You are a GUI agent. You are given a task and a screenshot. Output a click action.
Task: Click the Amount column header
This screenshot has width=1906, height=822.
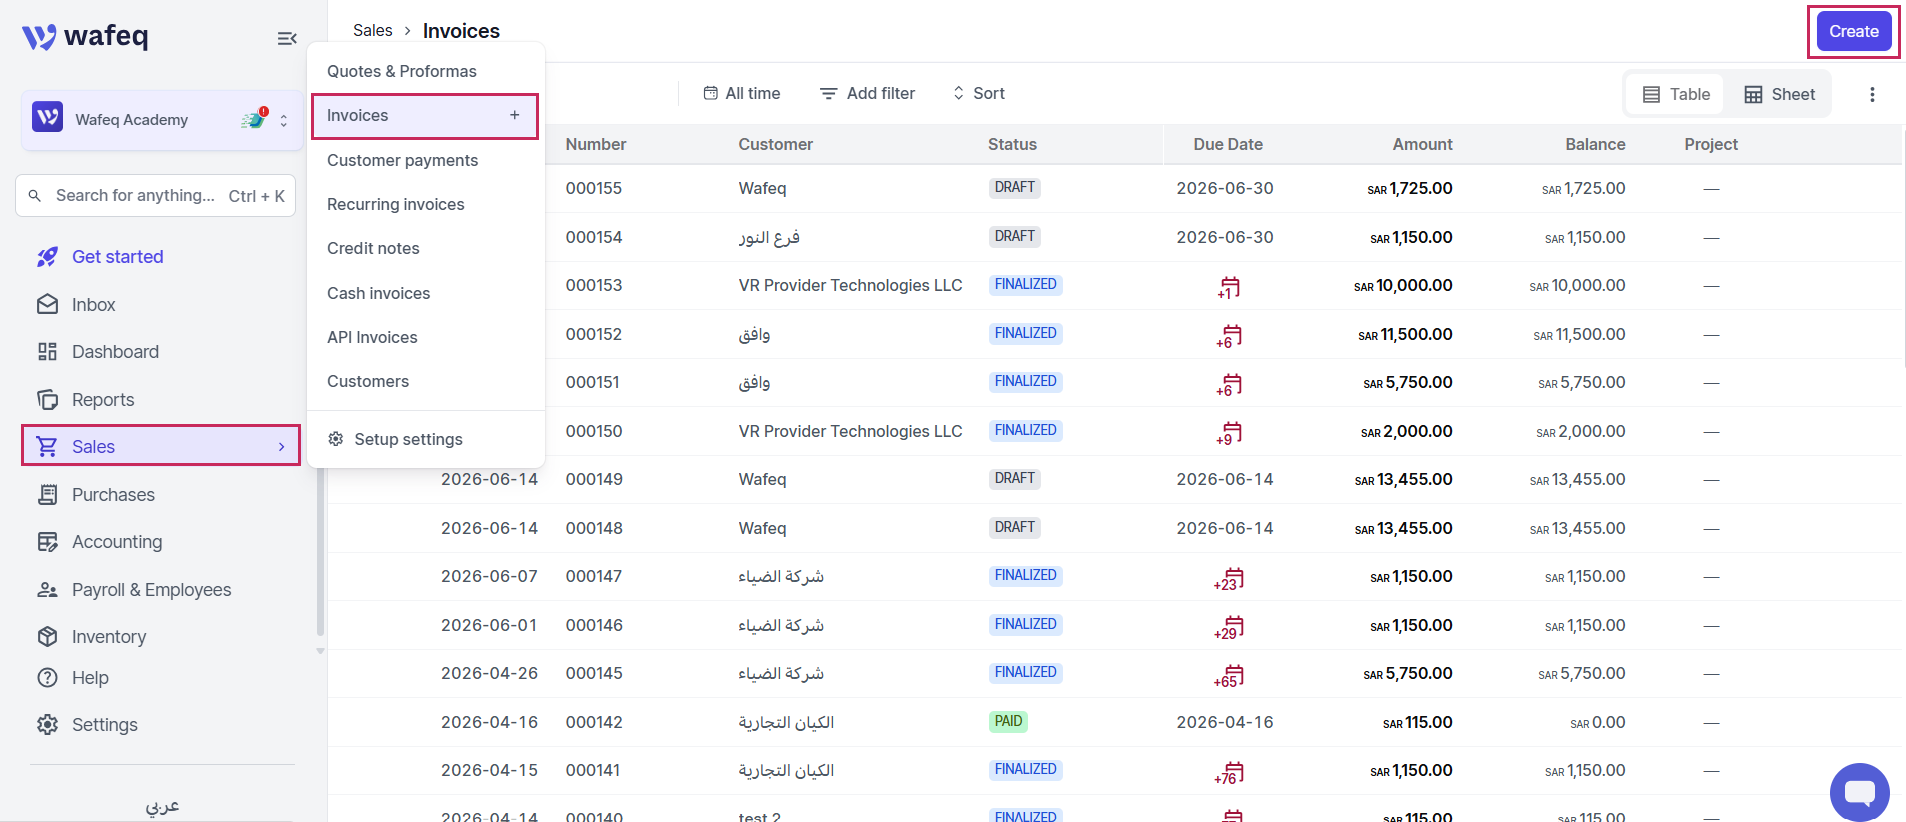click(x=1422, y=144)
